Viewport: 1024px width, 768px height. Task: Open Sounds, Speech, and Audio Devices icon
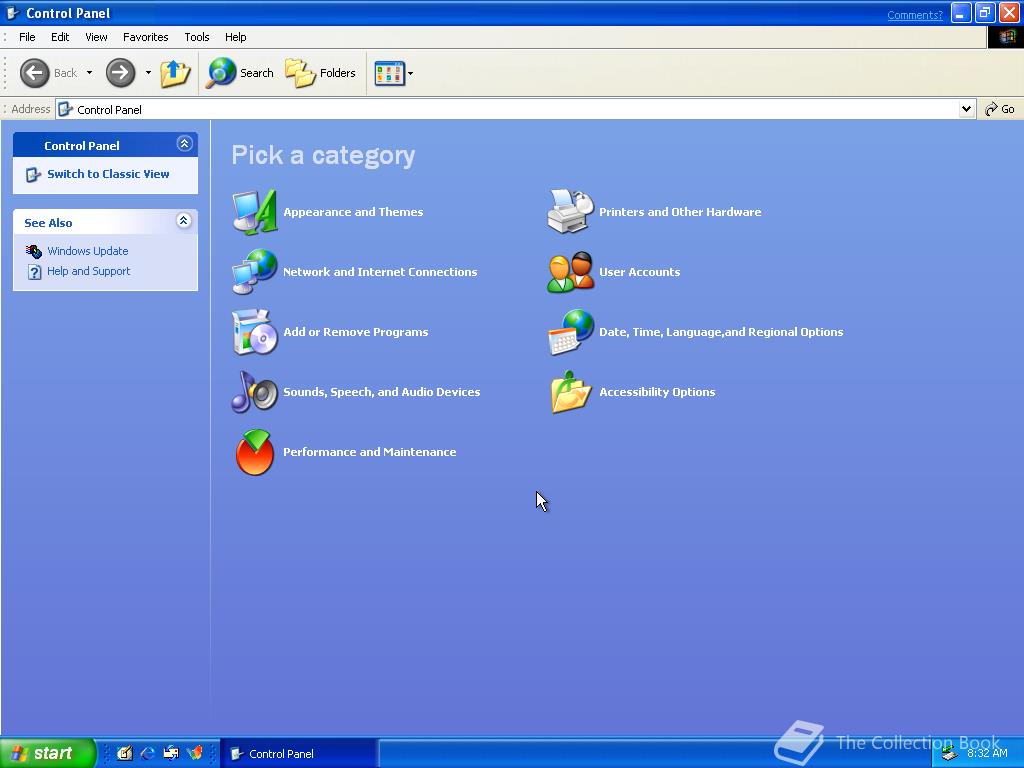click(255, 392)
